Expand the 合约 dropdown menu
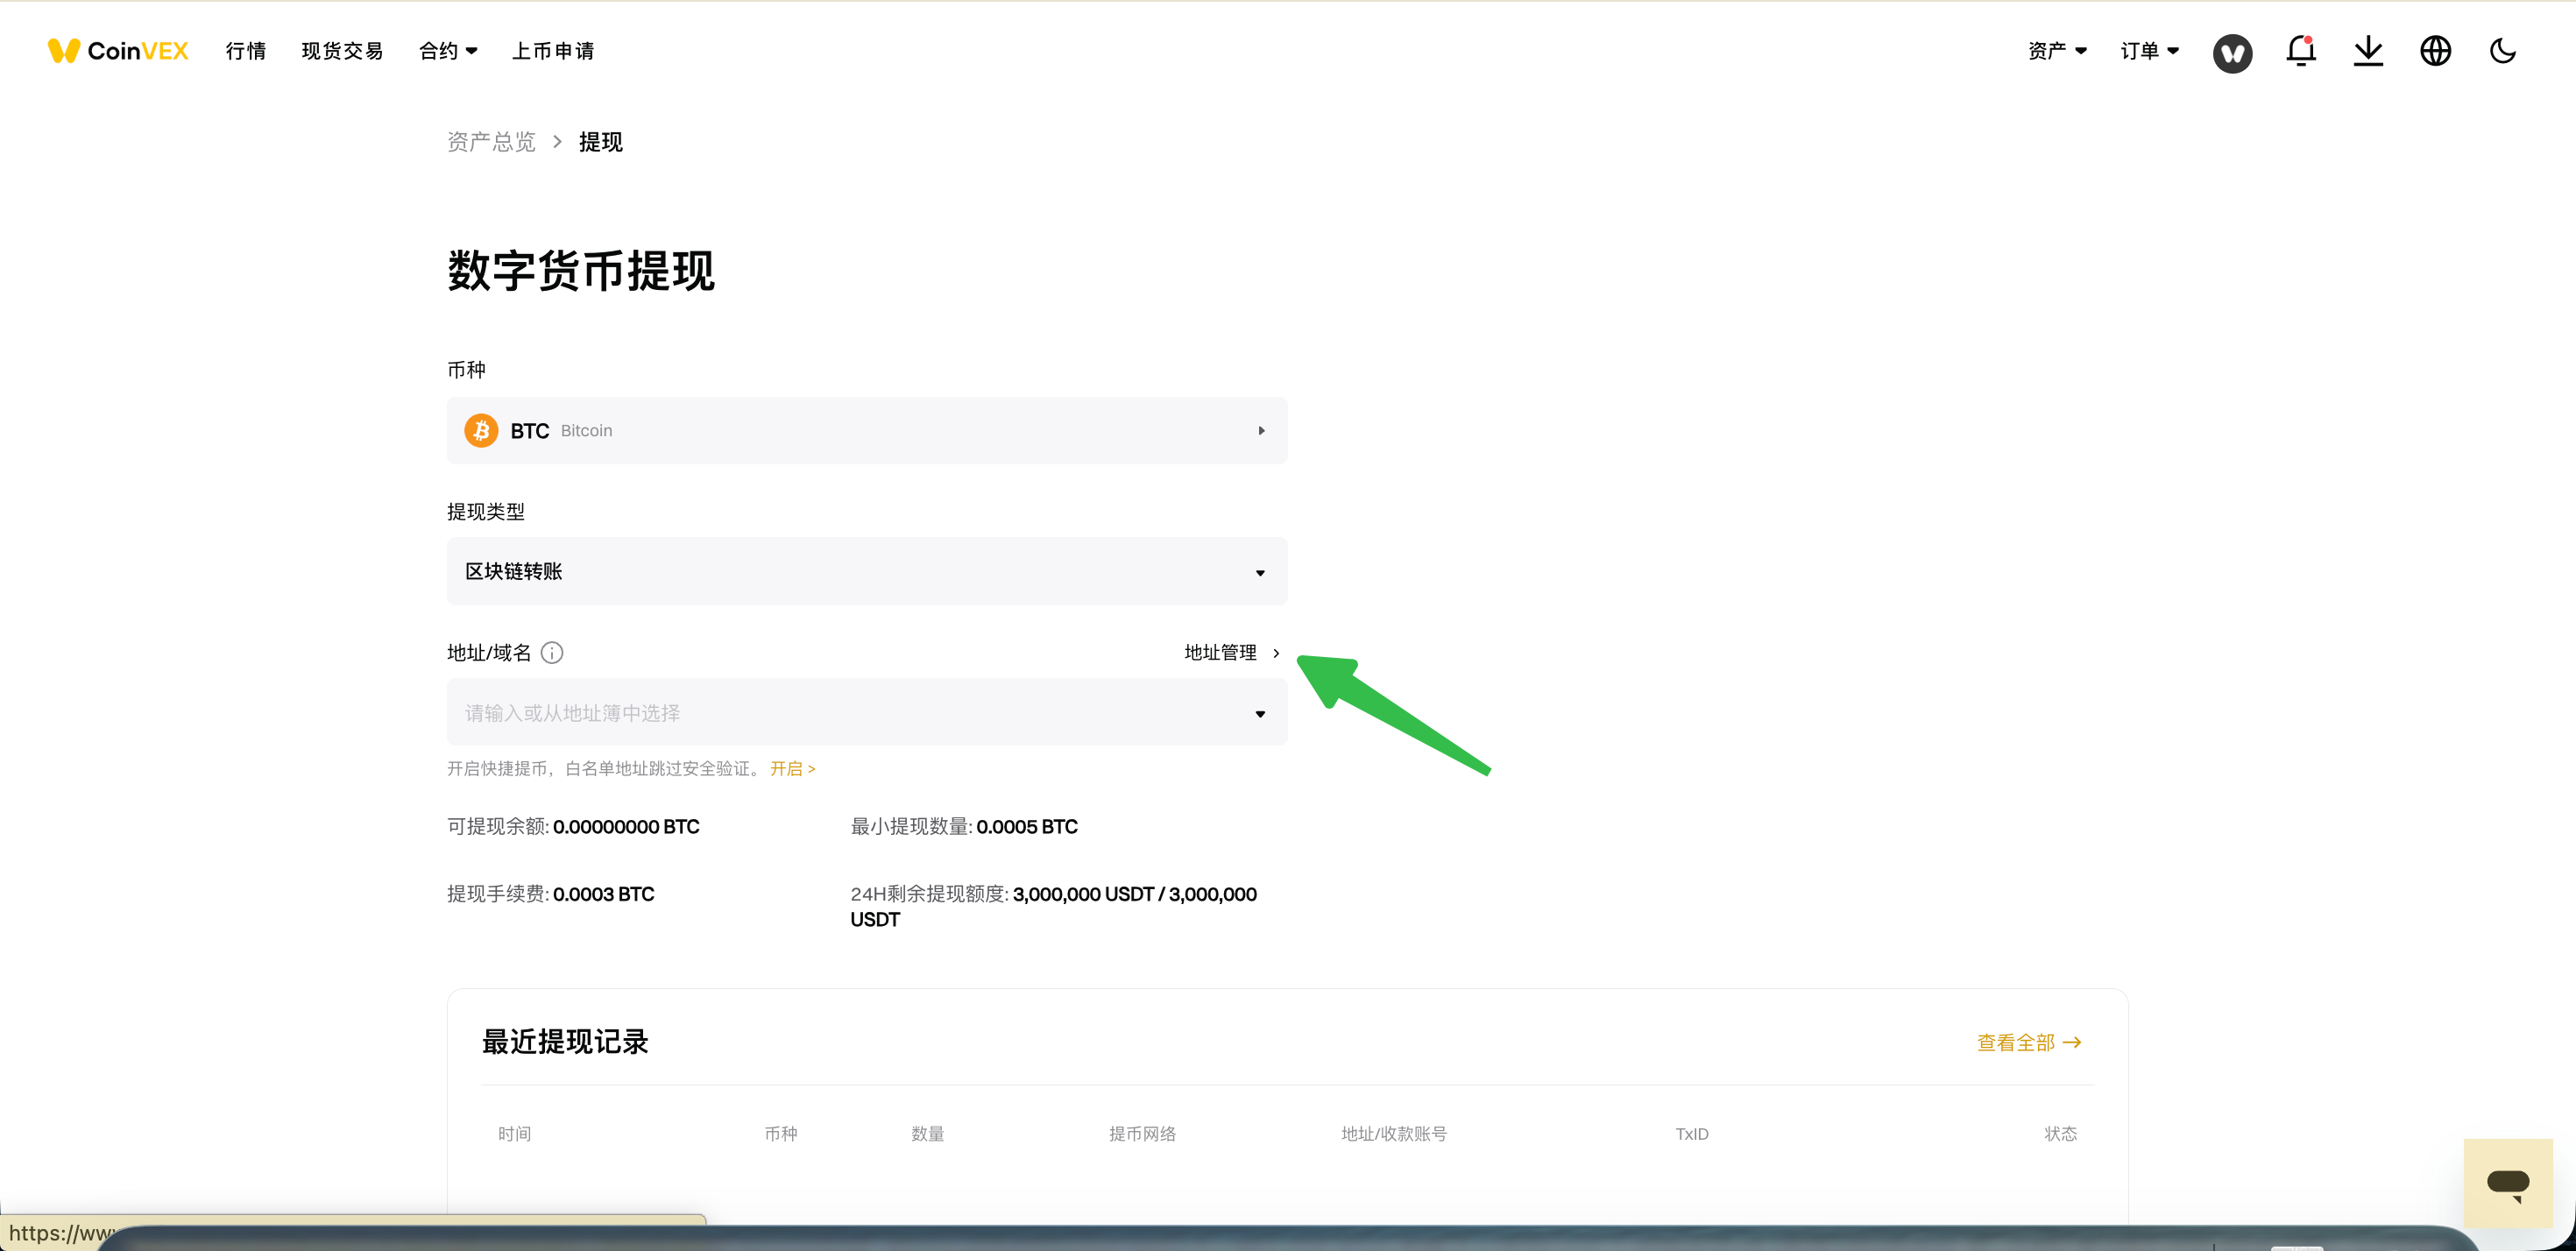Viewport: 2576px width, 1251px height. pyautogui.click(x=448, y=51)
